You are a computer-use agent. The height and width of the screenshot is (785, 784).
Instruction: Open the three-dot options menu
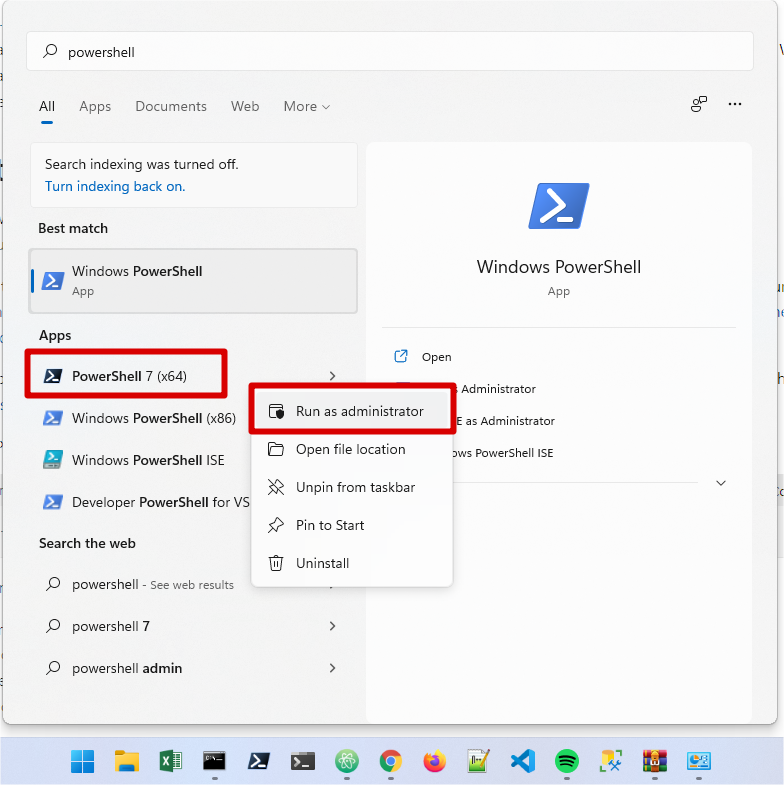[x=734, y=104]
